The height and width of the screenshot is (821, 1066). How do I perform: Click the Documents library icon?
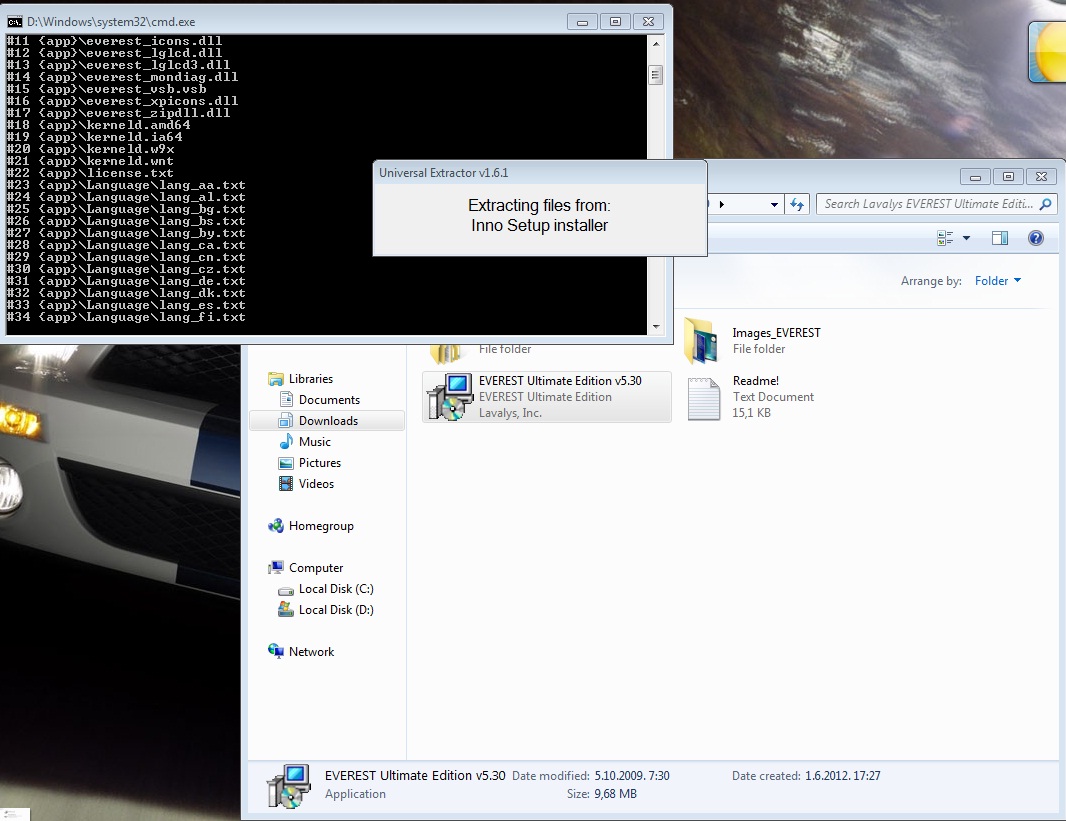pos(286,400)
